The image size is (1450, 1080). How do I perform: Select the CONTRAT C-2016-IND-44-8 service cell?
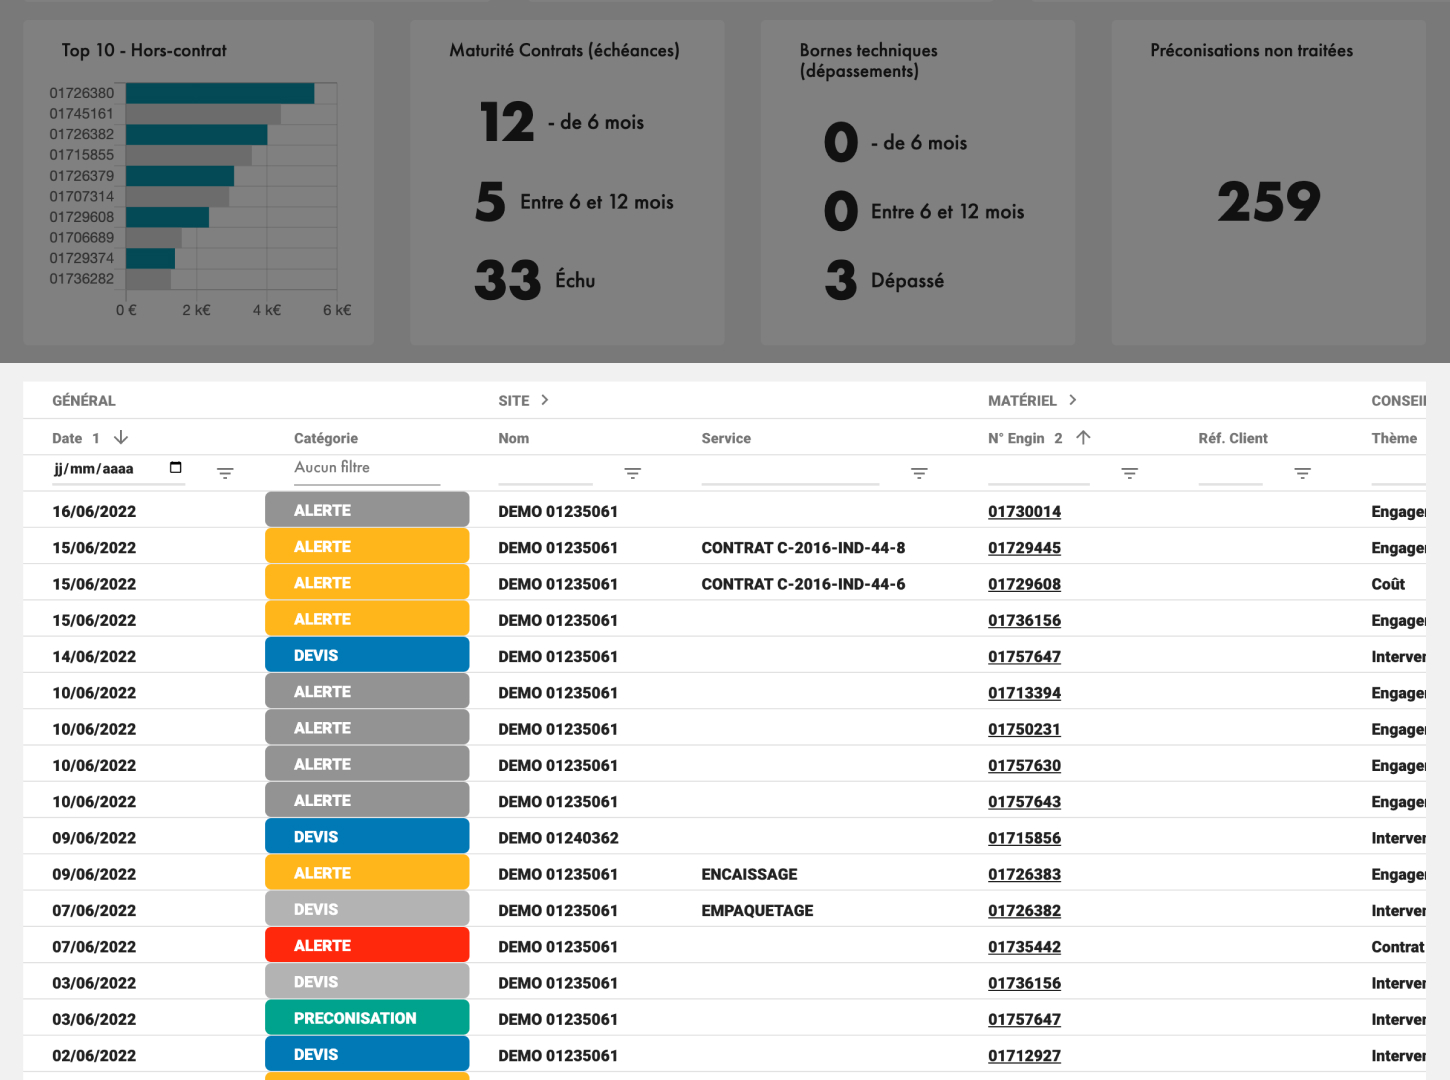tap(803, 548)
